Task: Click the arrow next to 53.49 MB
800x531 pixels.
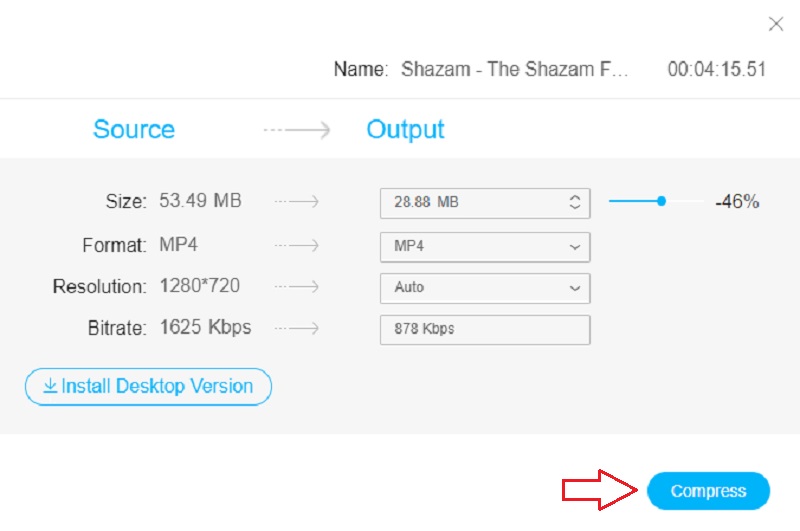Action: coord(296,202)
